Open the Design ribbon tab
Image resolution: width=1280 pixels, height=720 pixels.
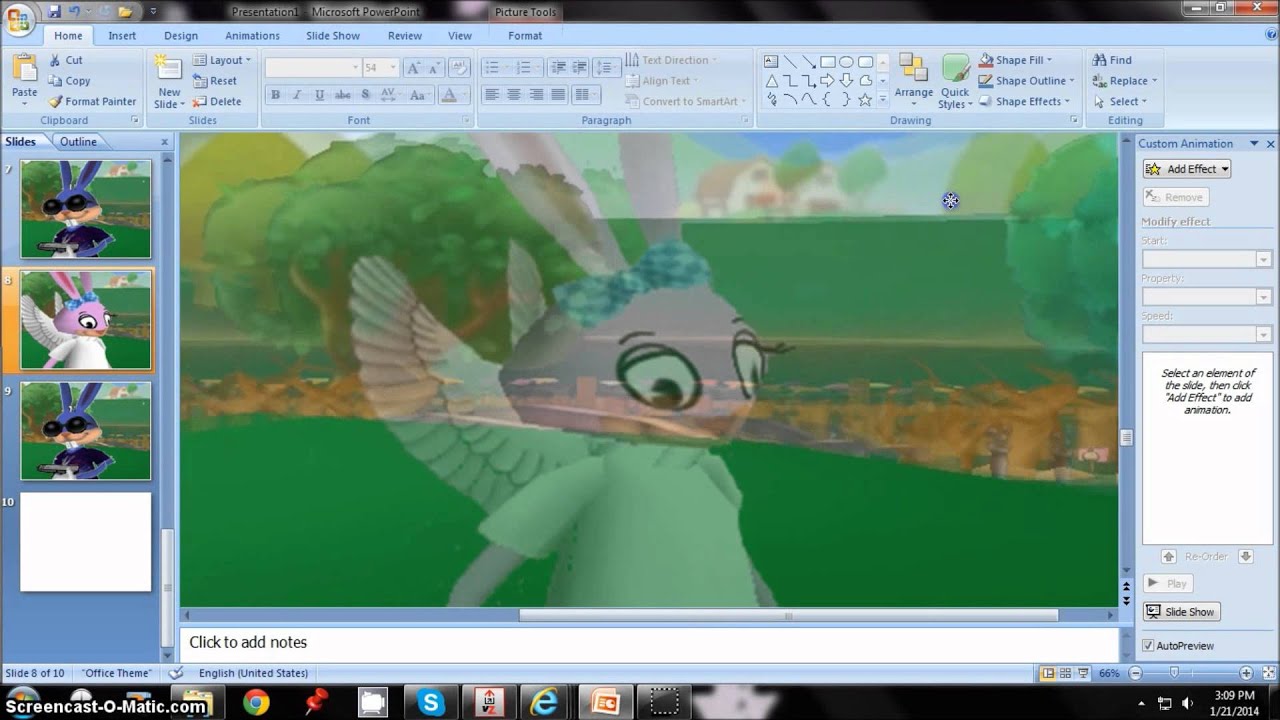pyautogui.click(x=181, y=35)
